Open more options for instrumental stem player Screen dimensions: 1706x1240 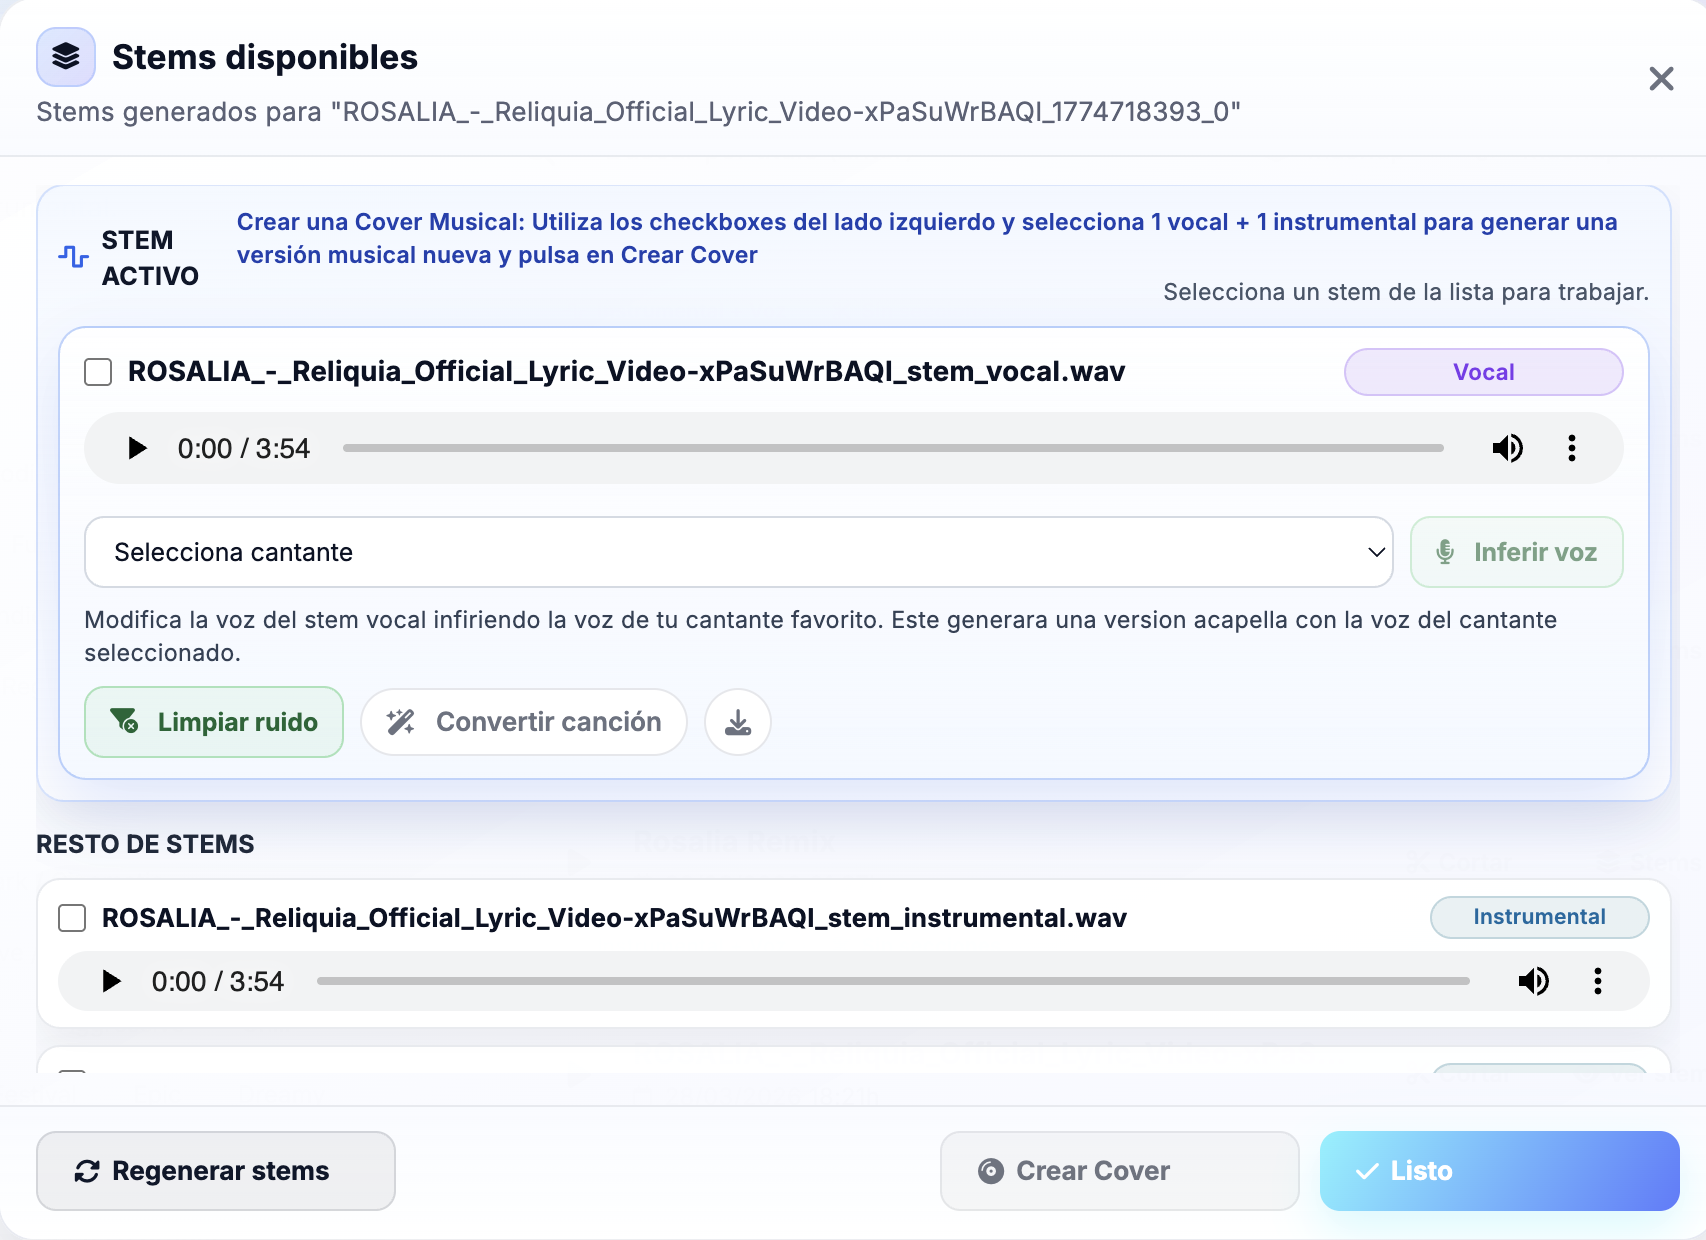pyautogui.click(x=1598, y=981)
